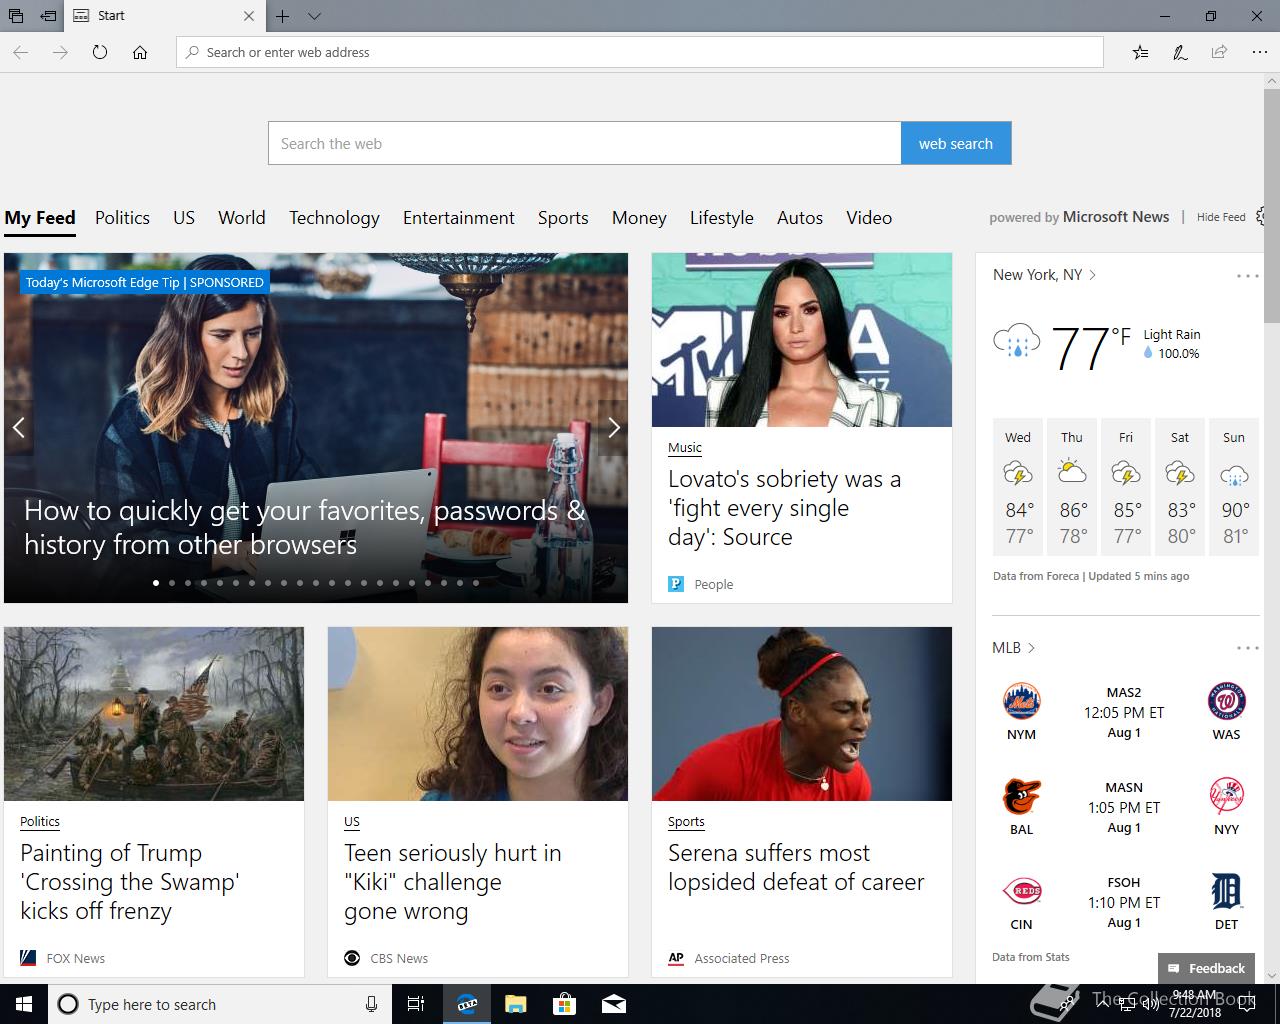Screen dimensions: 1280x1024
Task: Open feed settings gear icon
Action: (1262, 216)
